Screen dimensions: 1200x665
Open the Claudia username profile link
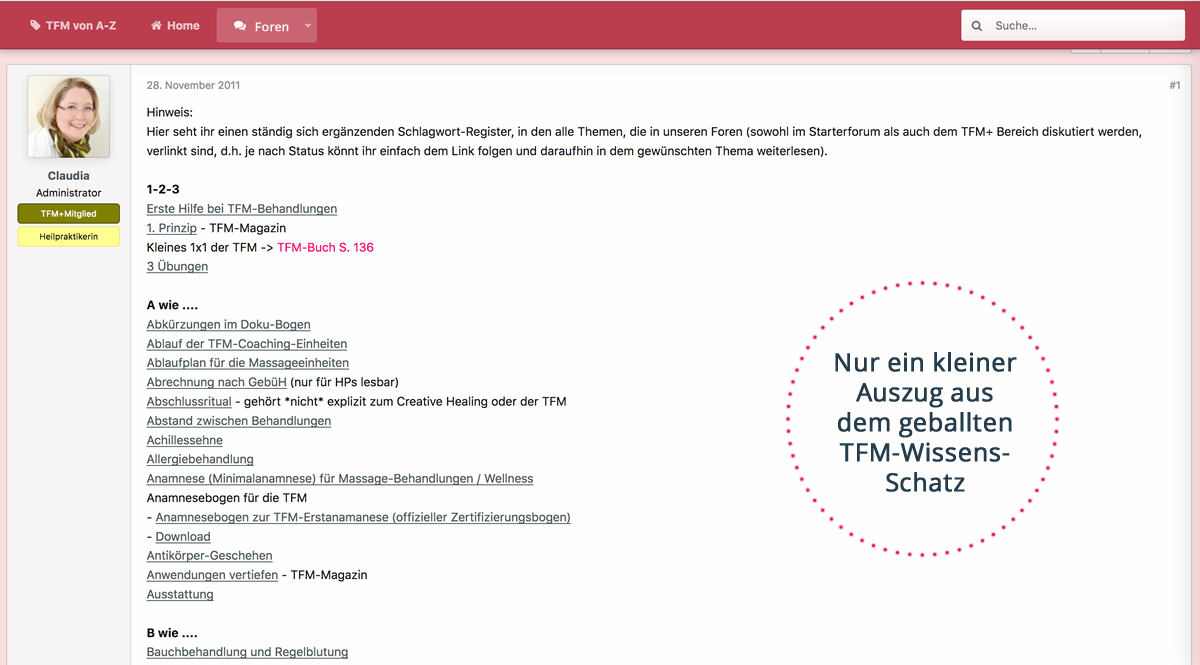tap(69, 176)
